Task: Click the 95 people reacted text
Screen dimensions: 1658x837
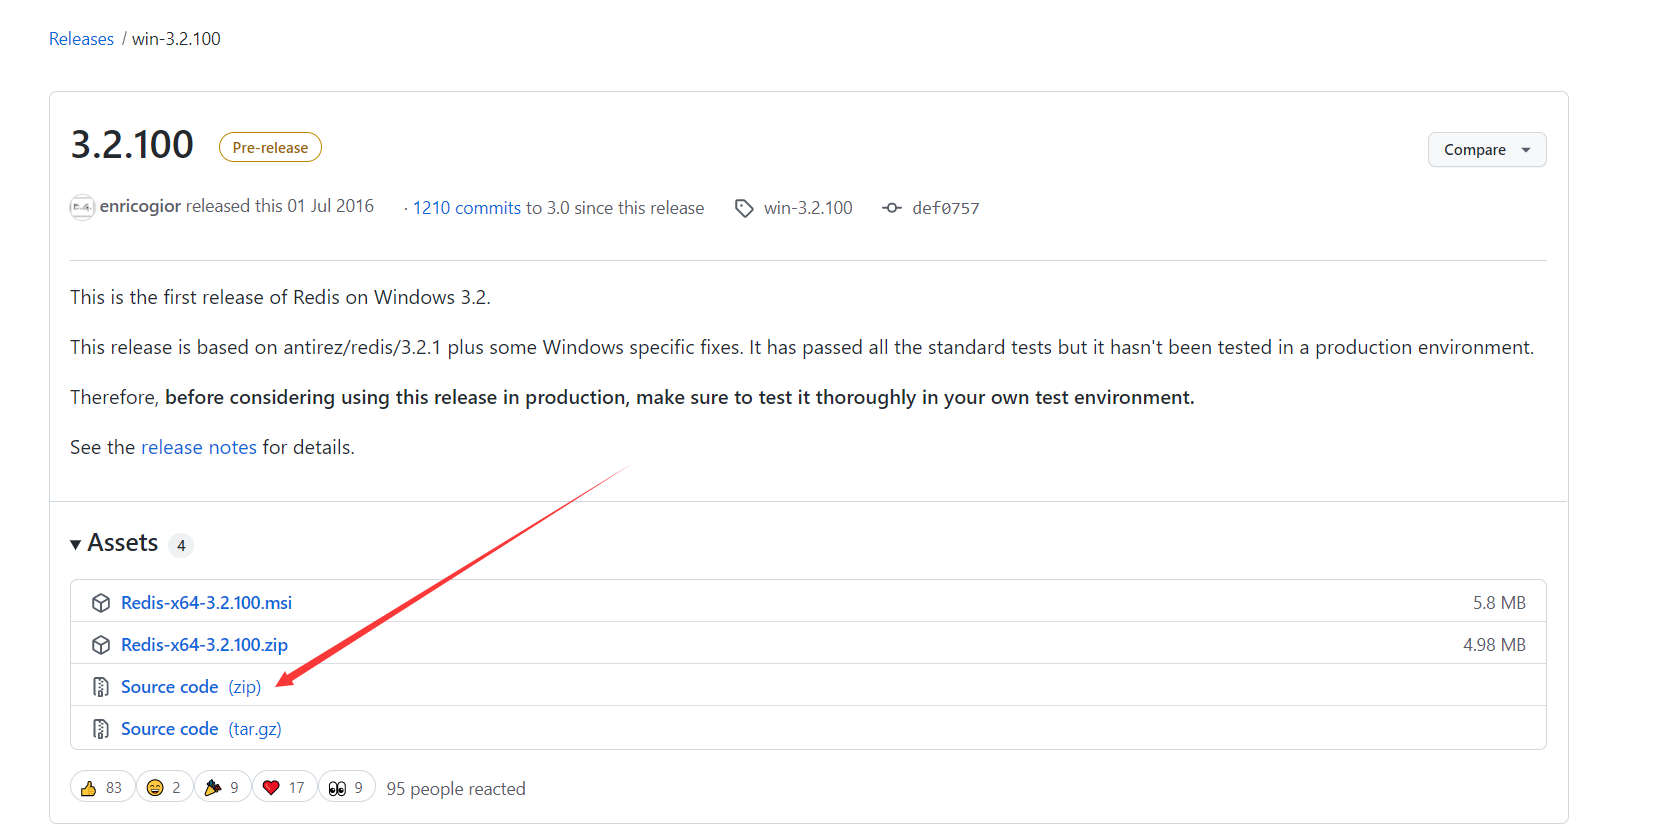Action: click(x=456, y=789)
